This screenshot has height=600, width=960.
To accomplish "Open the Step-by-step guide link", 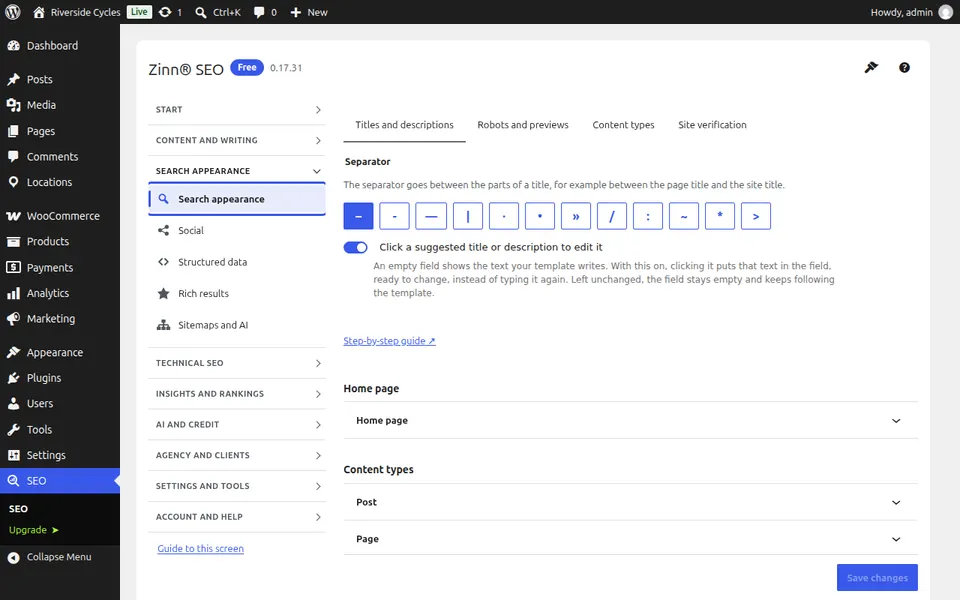I will 389,340.
